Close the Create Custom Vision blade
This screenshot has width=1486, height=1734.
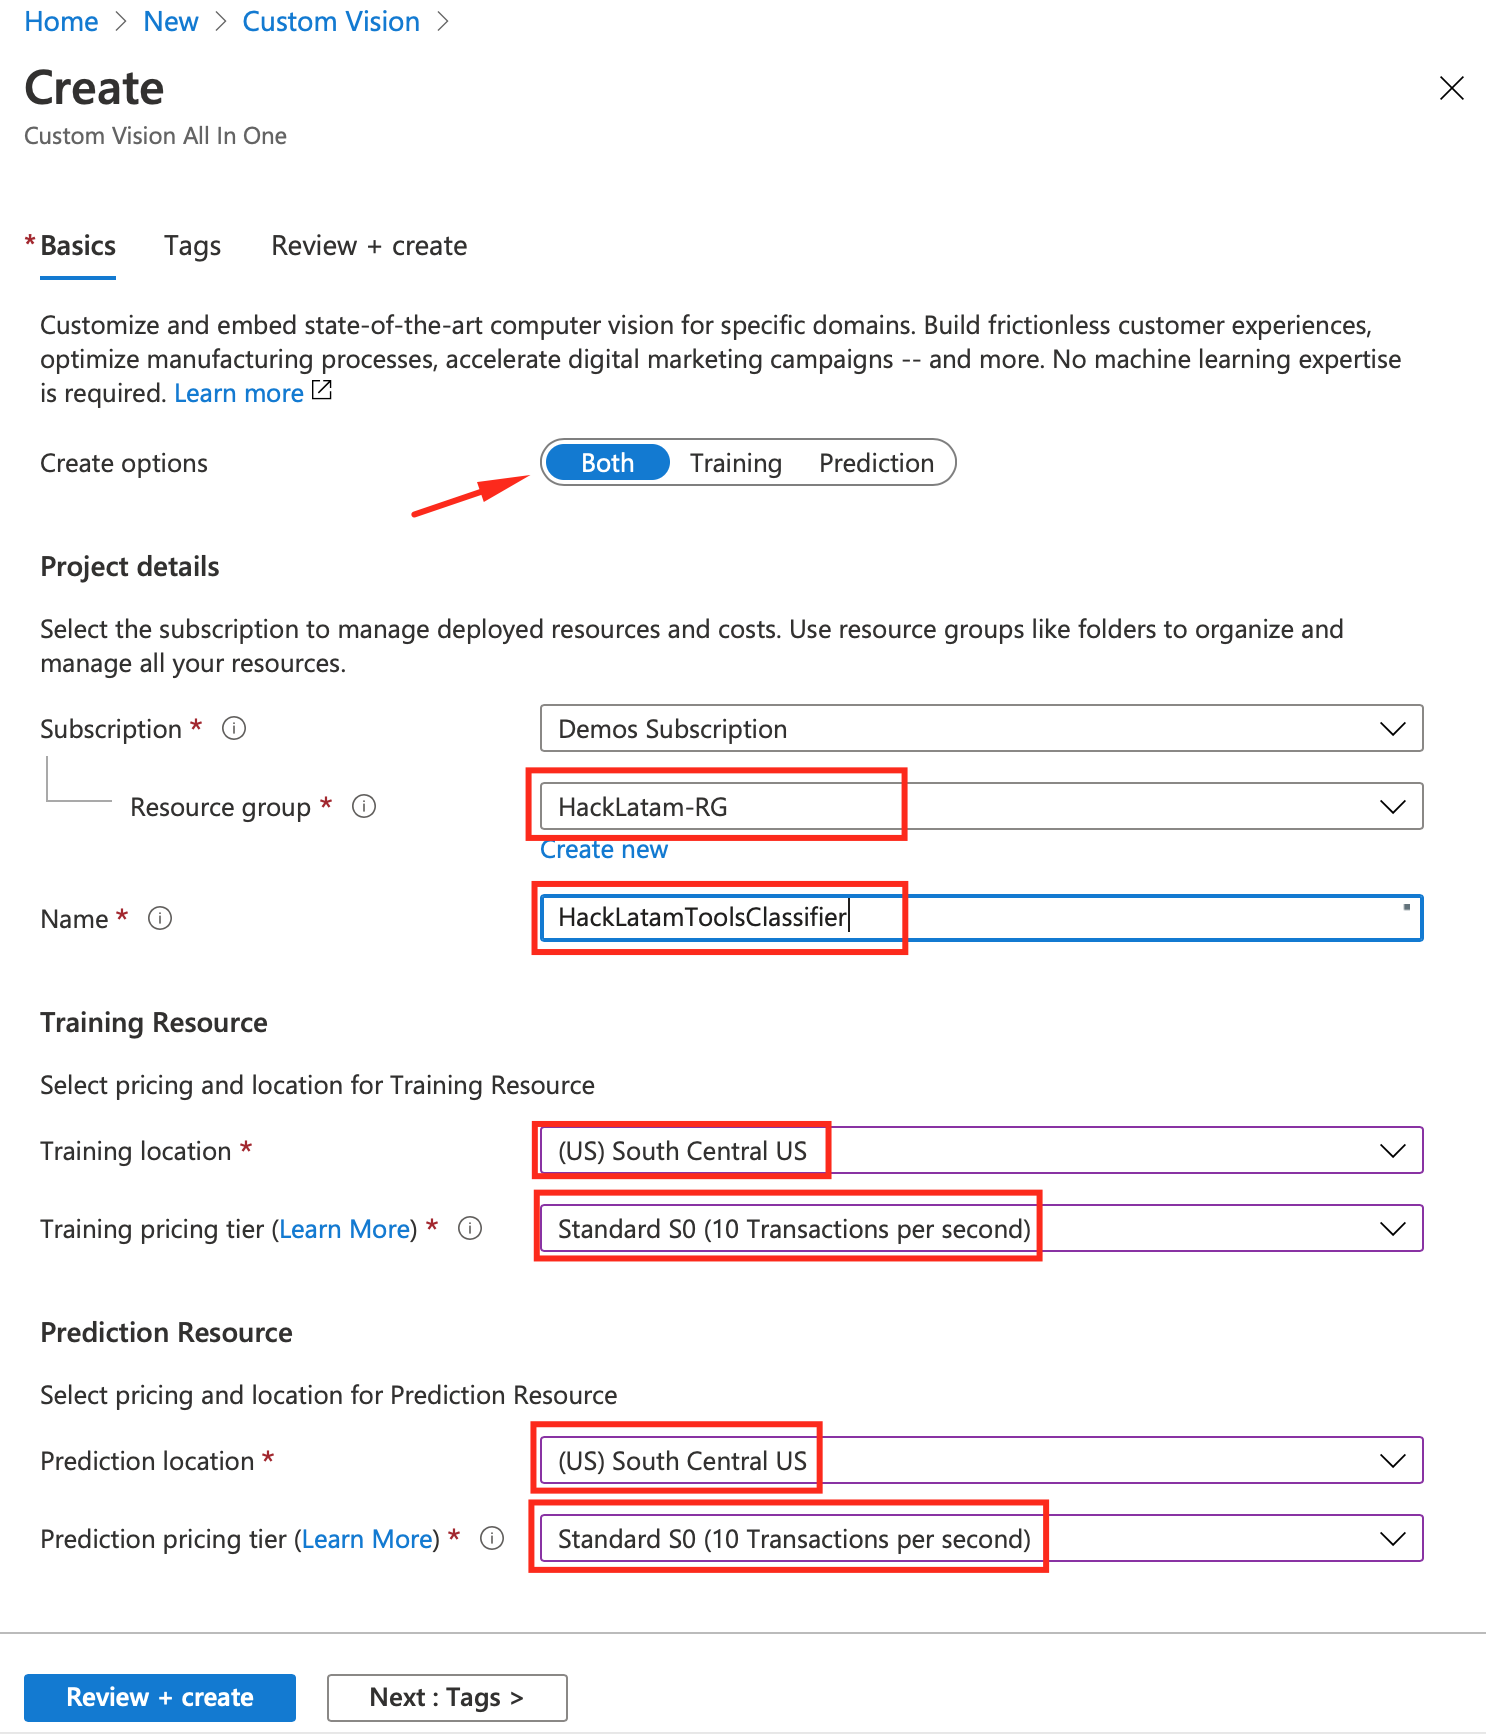click(1452, 88)
